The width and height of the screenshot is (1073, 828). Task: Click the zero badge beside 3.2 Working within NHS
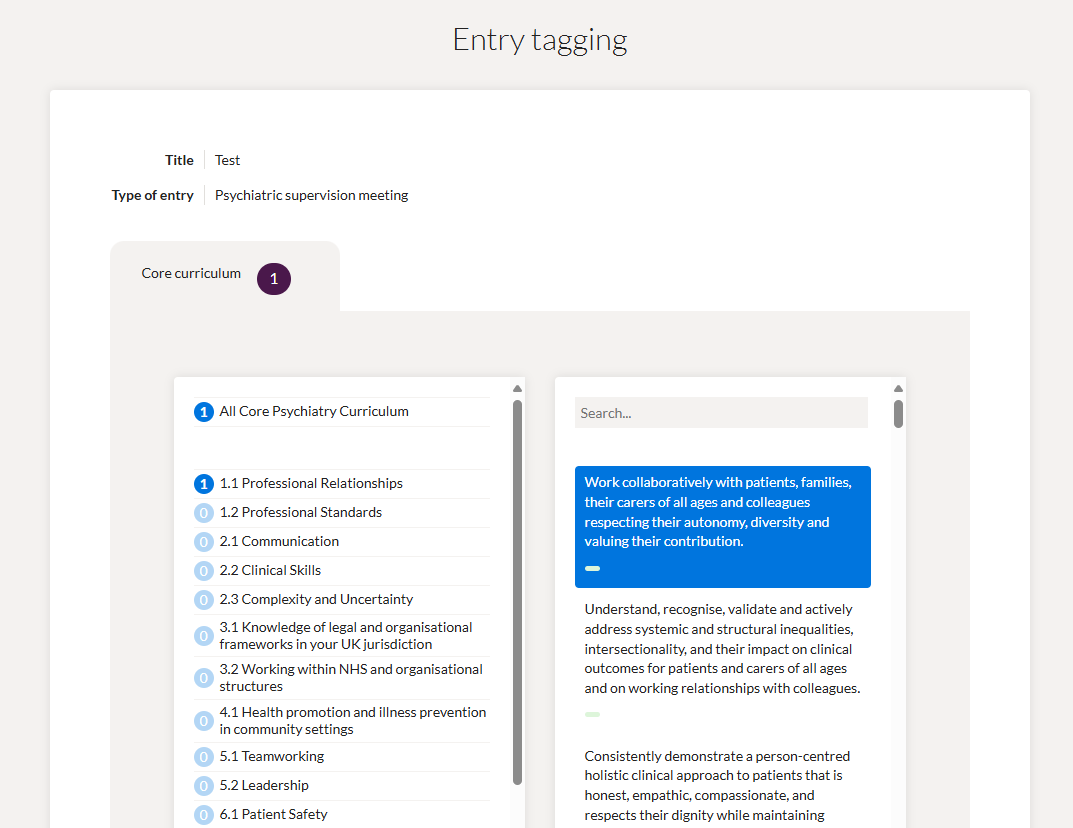click(x=203, y=677)
